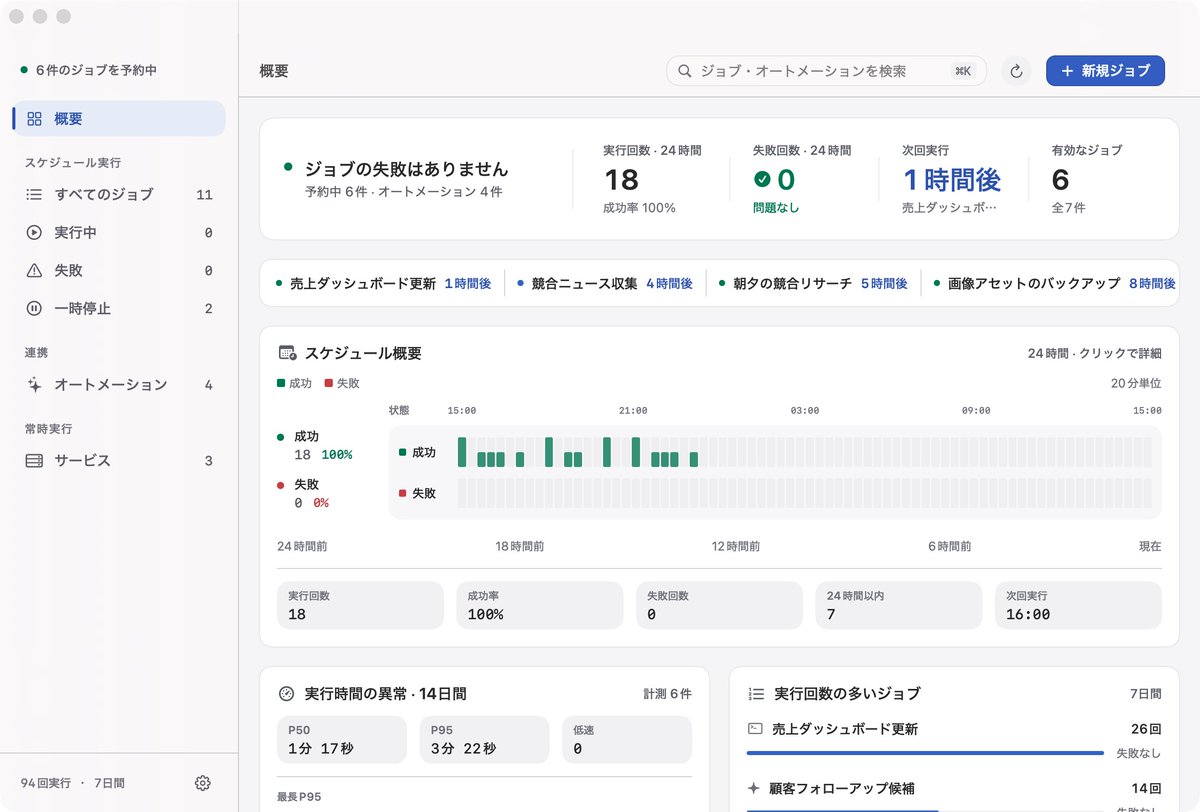Open 画像アセットのバックアップ upcoming job chip

tap(1054, 284)
